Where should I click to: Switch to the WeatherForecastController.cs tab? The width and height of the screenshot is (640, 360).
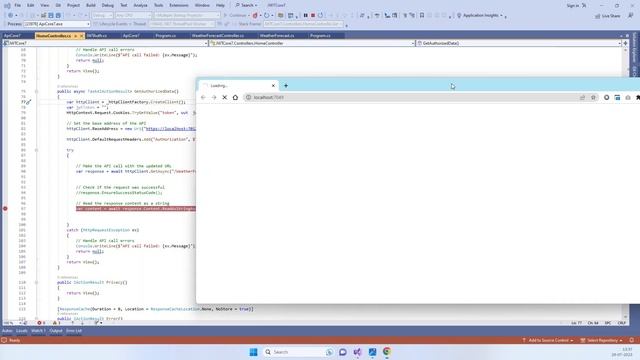(218, 36)
